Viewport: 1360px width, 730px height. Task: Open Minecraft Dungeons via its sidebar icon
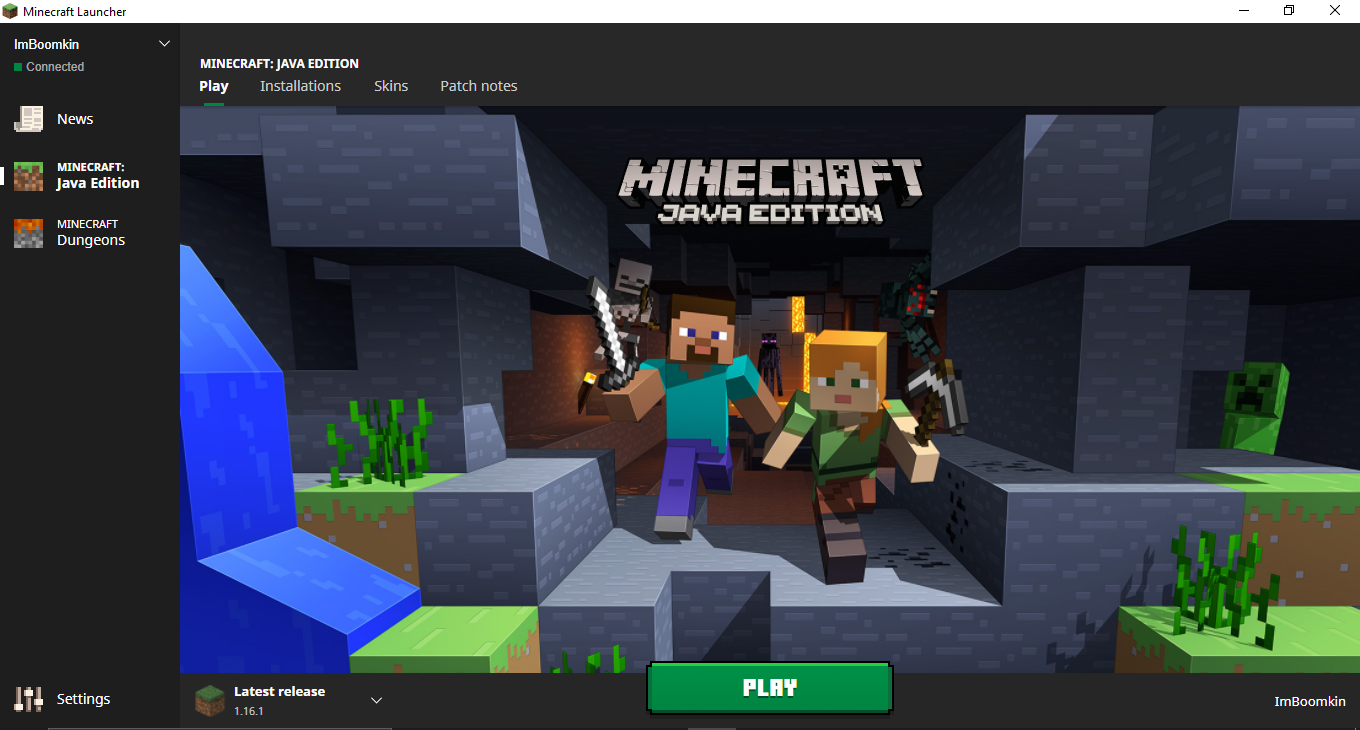pos(28,233)
